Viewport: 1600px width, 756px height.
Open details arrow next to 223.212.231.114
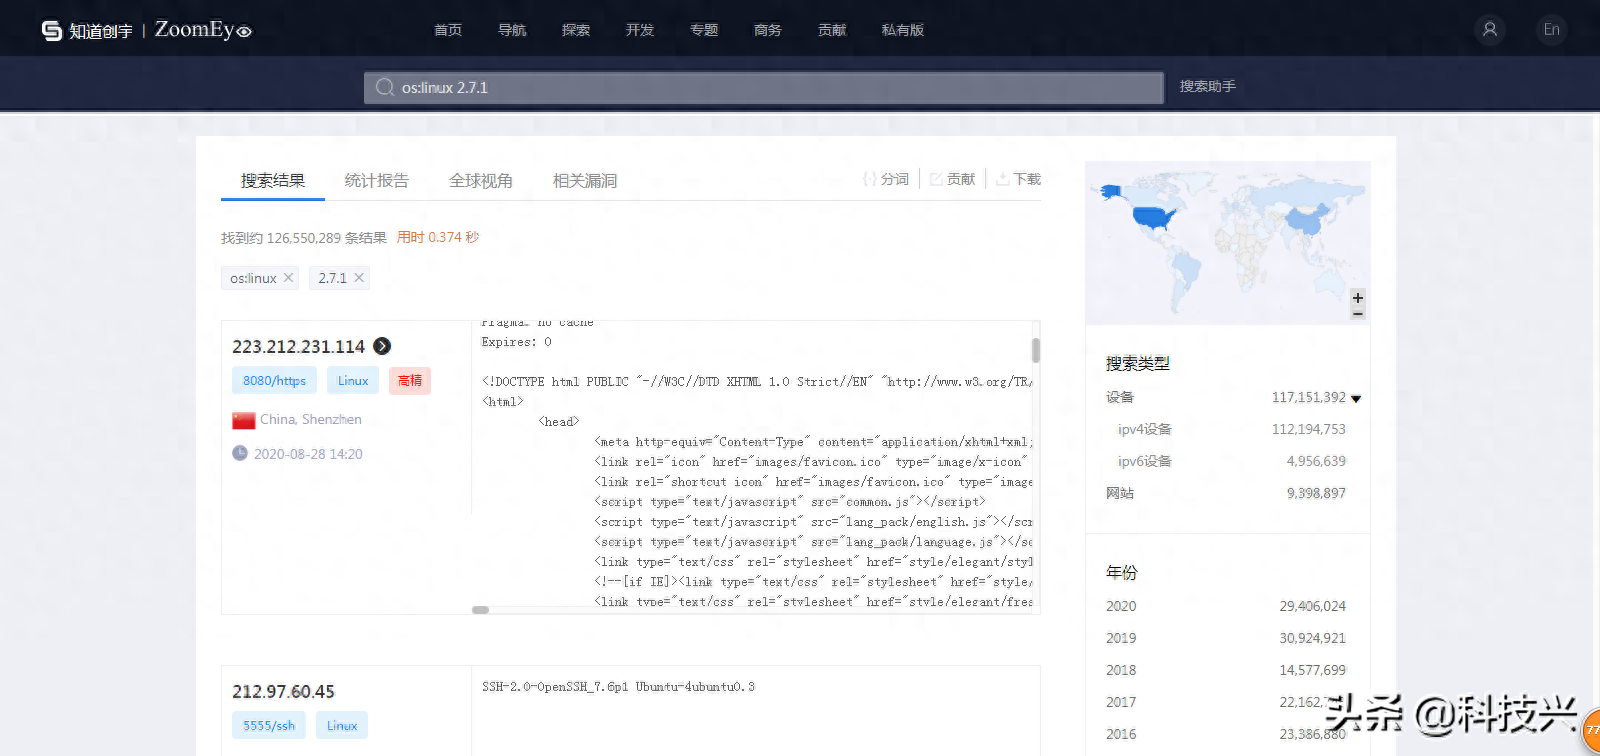[x=382, y=346]
